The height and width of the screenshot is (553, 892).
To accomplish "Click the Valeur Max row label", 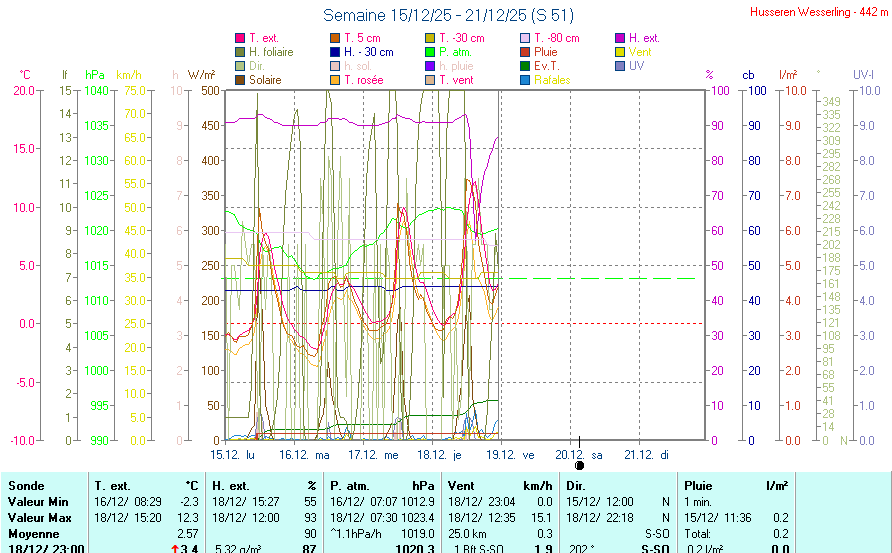I will (x=37, y=518).
